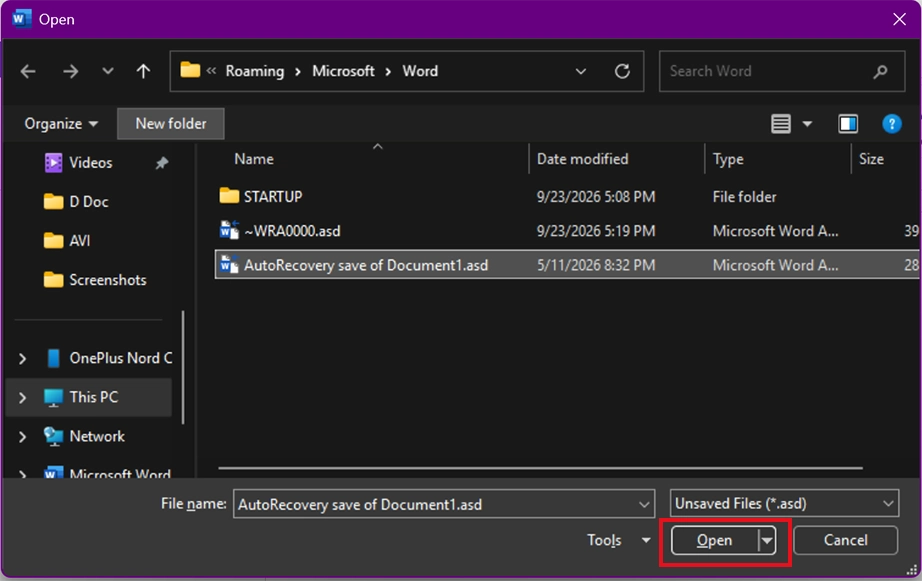This screenshot has height=581, width=922.
Task: Click the STARTUP folder icon
Action: [229, 195]
